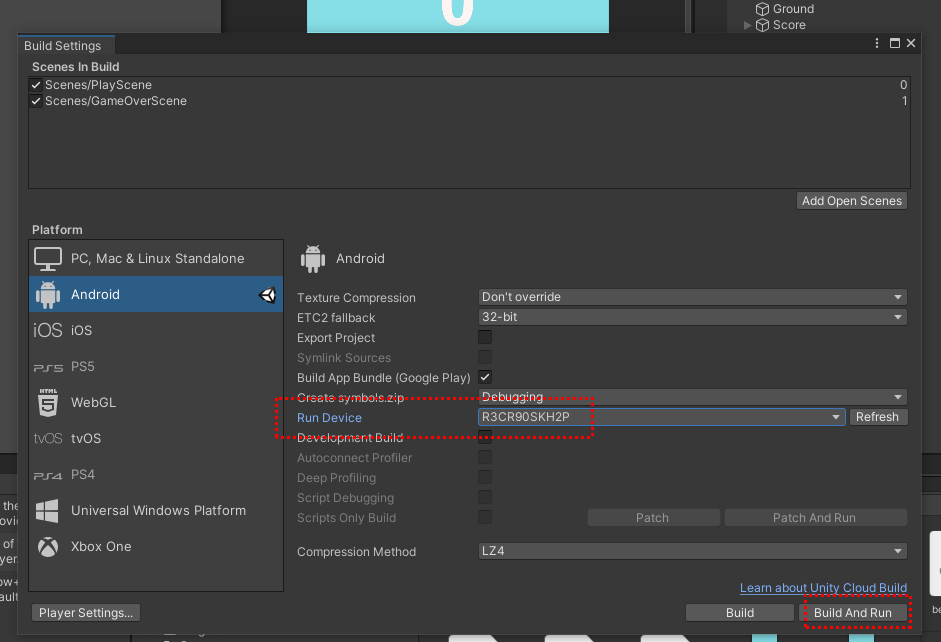Click the Texture Compression label
941x642 pixels.
(356, 298)
